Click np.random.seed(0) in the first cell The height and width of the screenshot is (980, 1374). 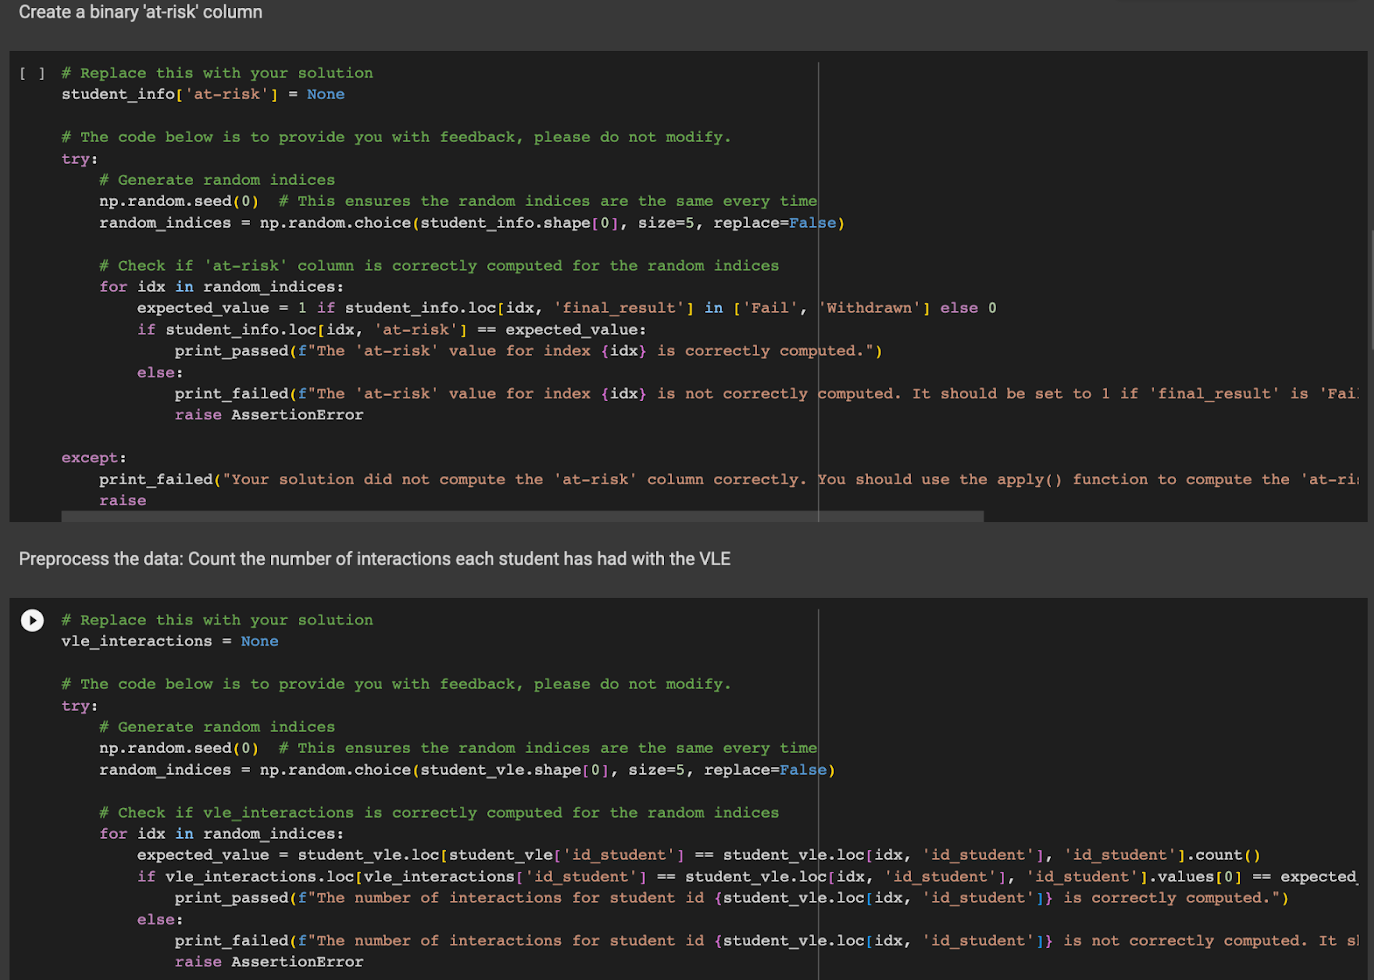[x=178, y=201]
